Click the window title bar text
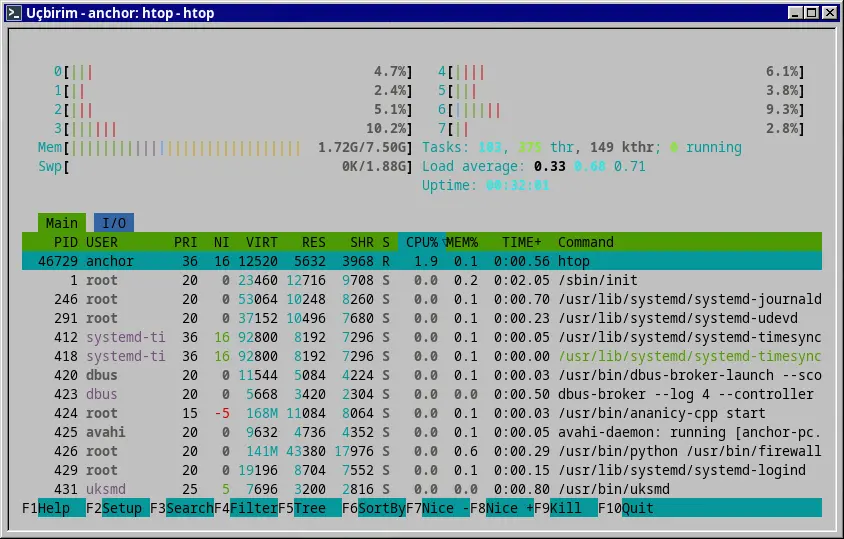The height and width of the screenshot is (539, 844). pos(120,13)
